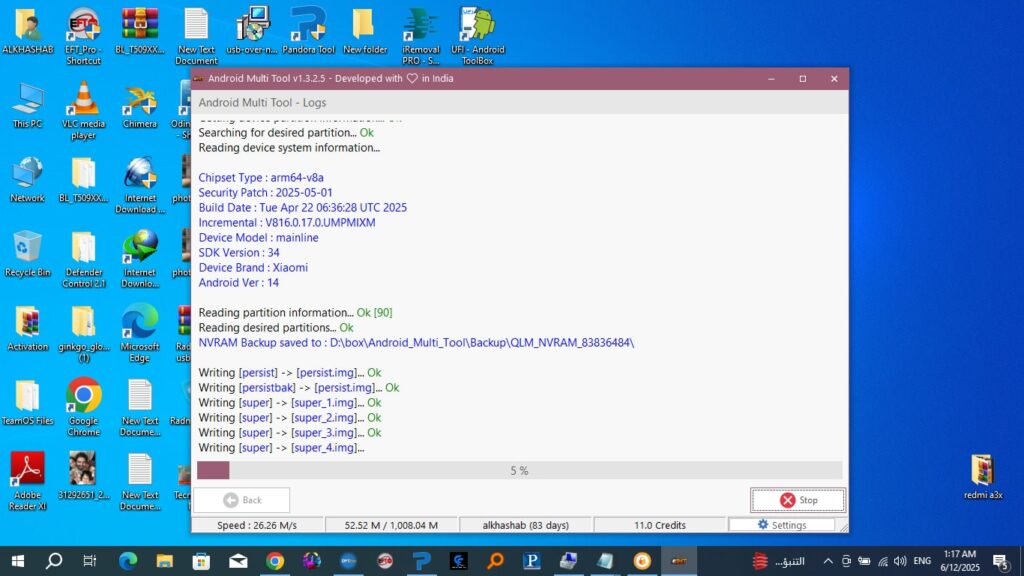Click the Stop button to halt flashing
1024x576 pixels.
[798, 500]
